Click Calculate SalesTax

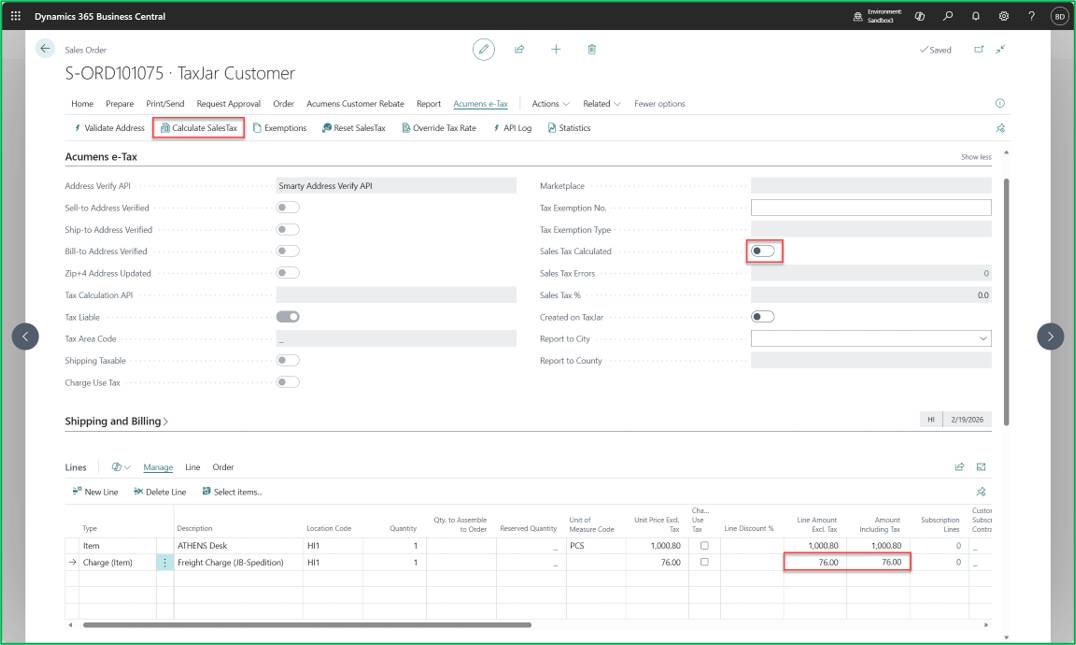pyautogui.click(x=199, y=128)
